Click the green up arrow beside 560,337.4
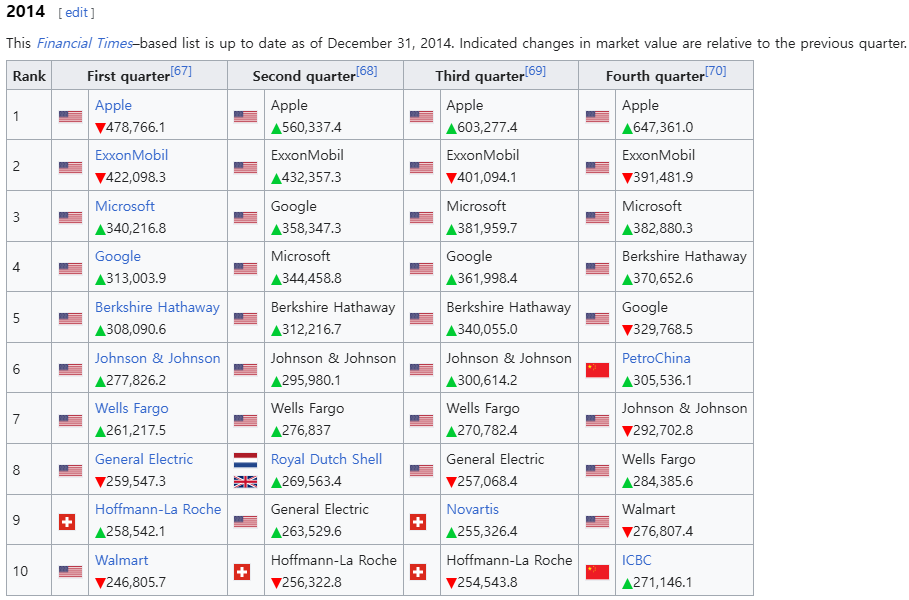 276,128
